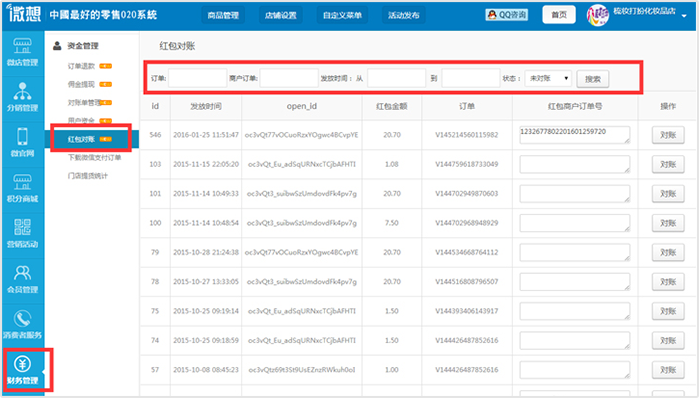The width and height of the screenshot is (699, 398).
Task: Open 营销活动 QR code section
Action: 22,234
